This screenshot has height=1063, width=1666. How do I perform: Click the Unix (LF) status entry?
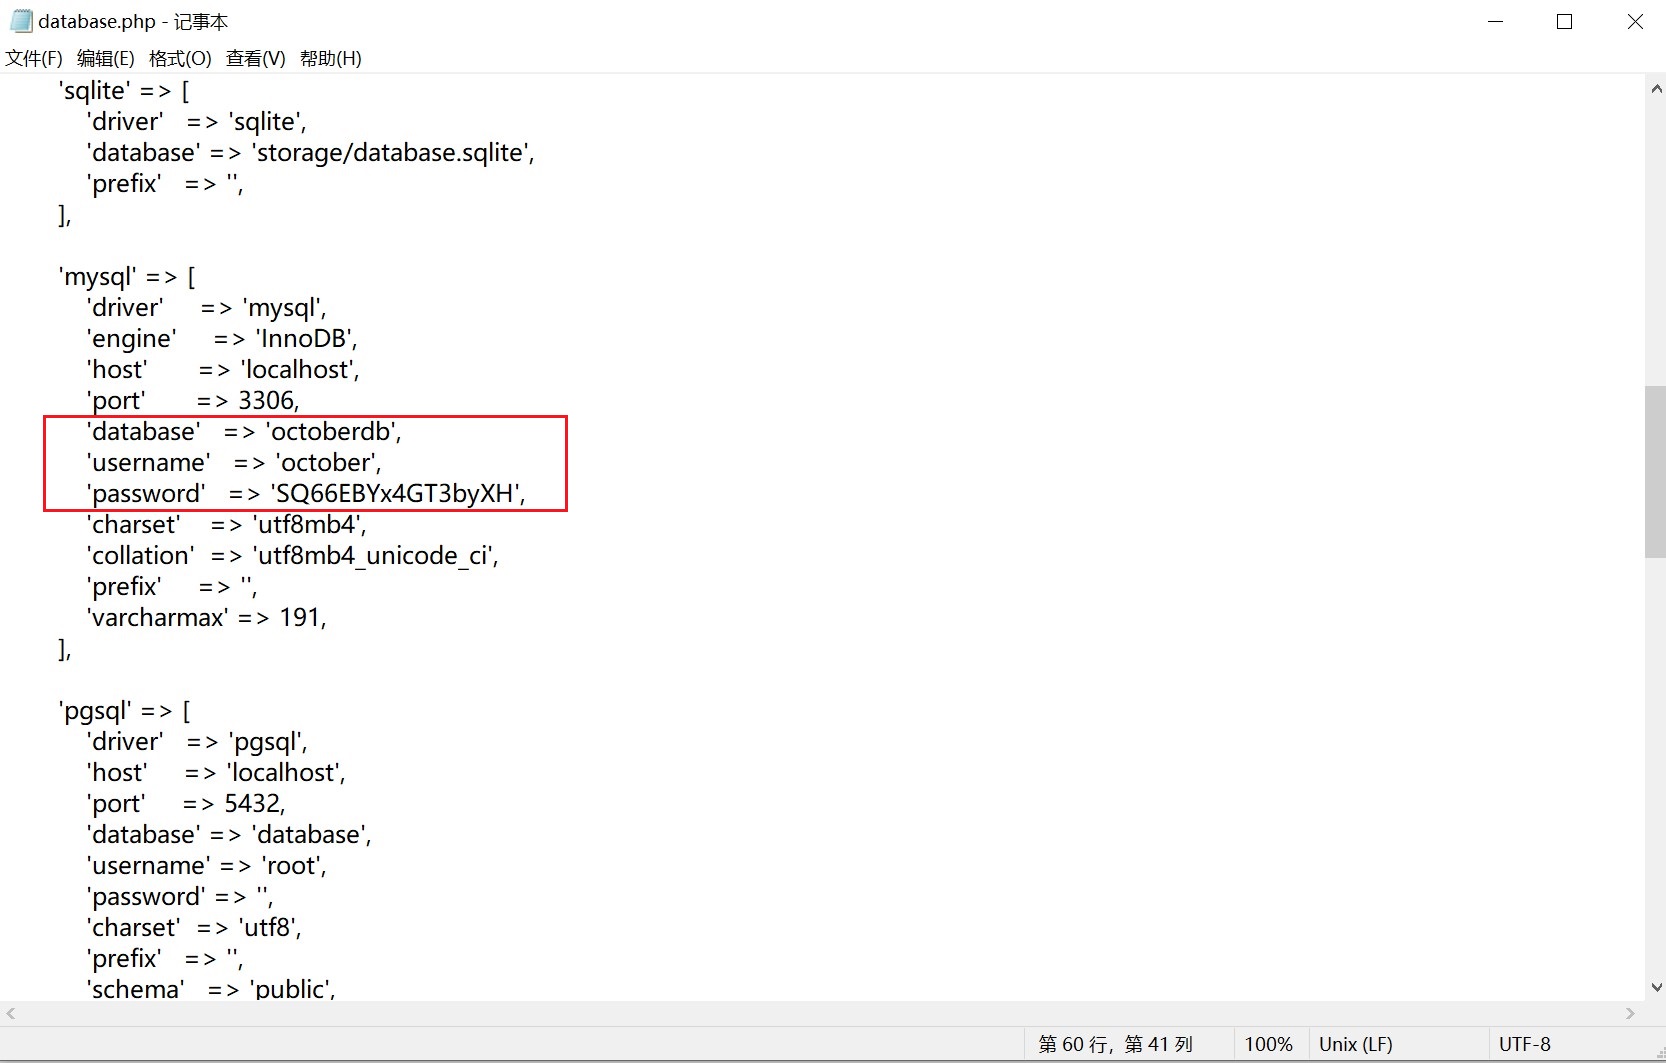pyautogui.click(x=1355, y=1044)
